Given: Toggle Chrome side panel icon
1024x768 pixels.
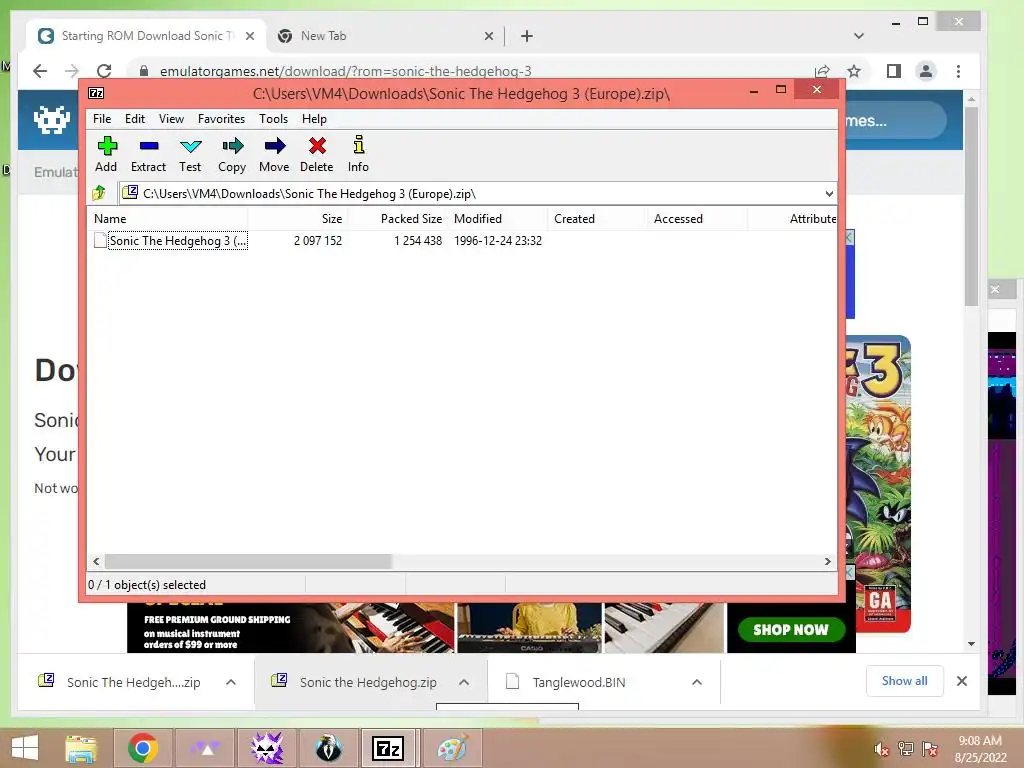Looking at the screenshot, I should tap(894, 71).
